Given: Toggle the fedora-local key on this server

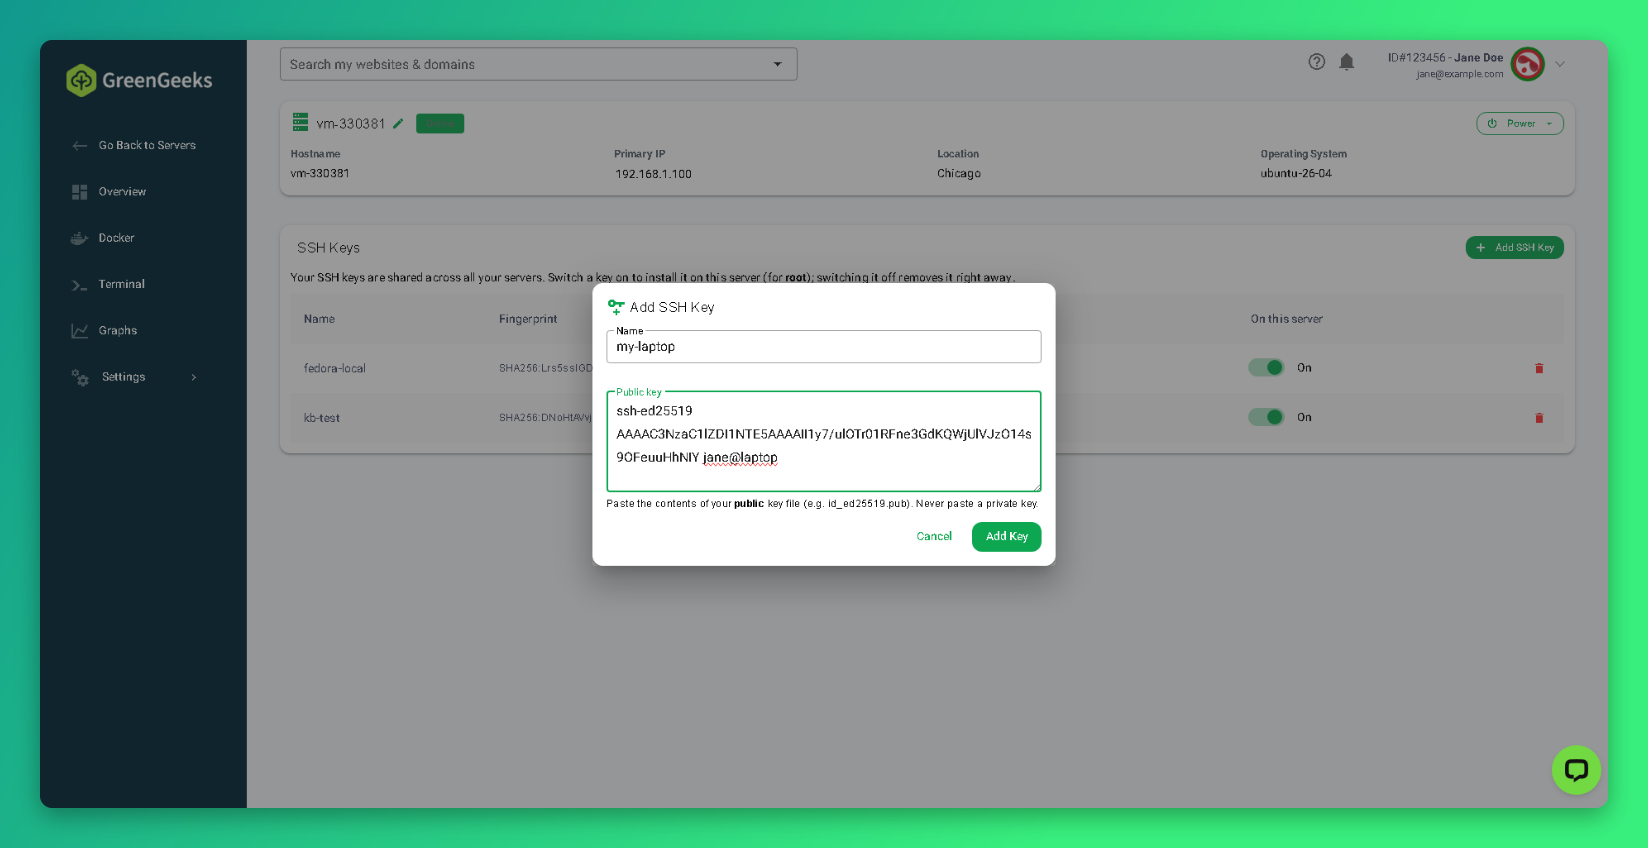Looking at the screenshot, I should [x=1266, y=368].
